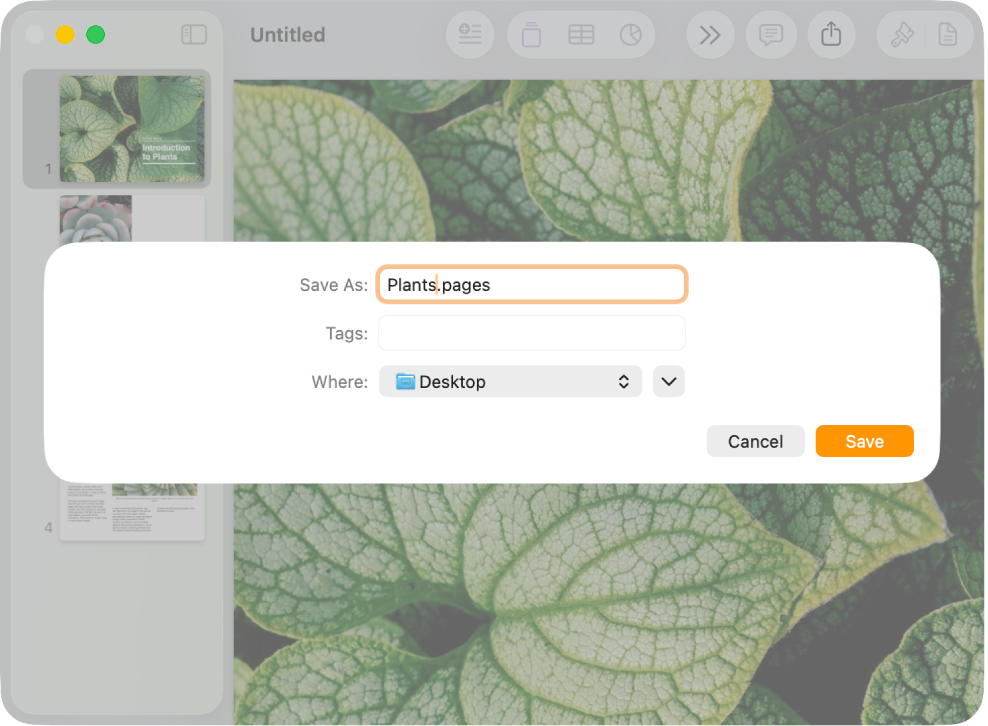Expand the save dialog with chevron button

[x=669, y=381]
